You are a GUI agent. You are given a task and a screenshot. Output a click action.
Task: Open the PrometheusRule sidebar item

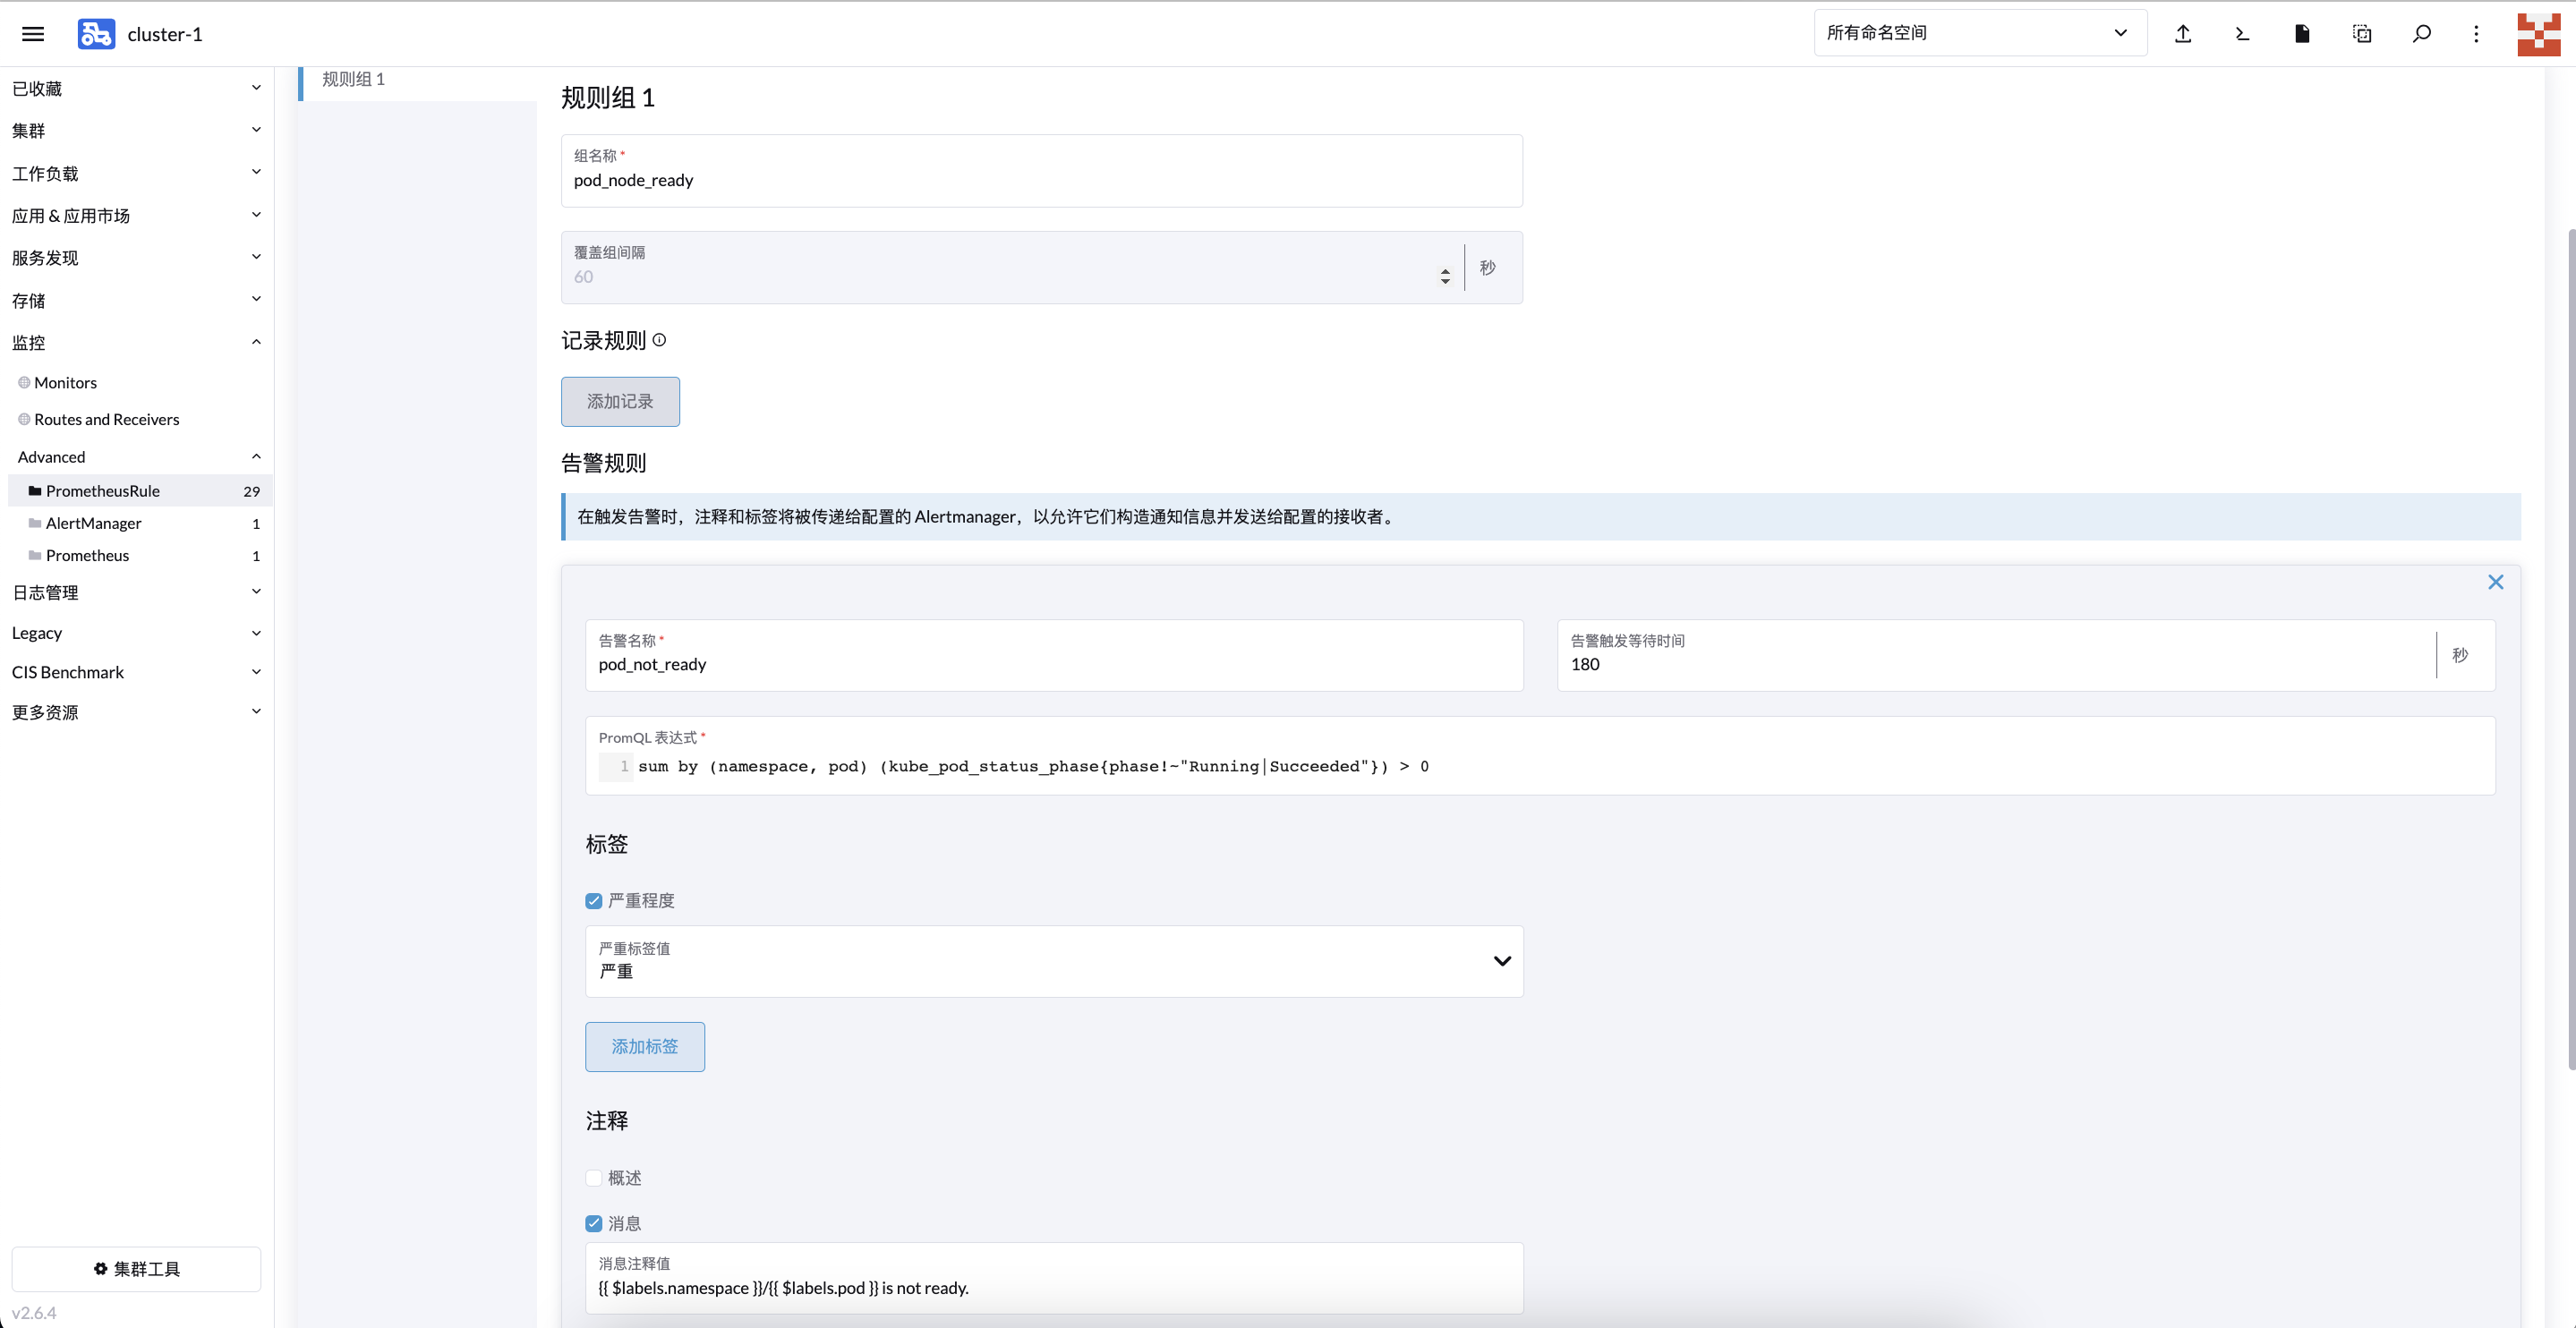coord(103,491)
